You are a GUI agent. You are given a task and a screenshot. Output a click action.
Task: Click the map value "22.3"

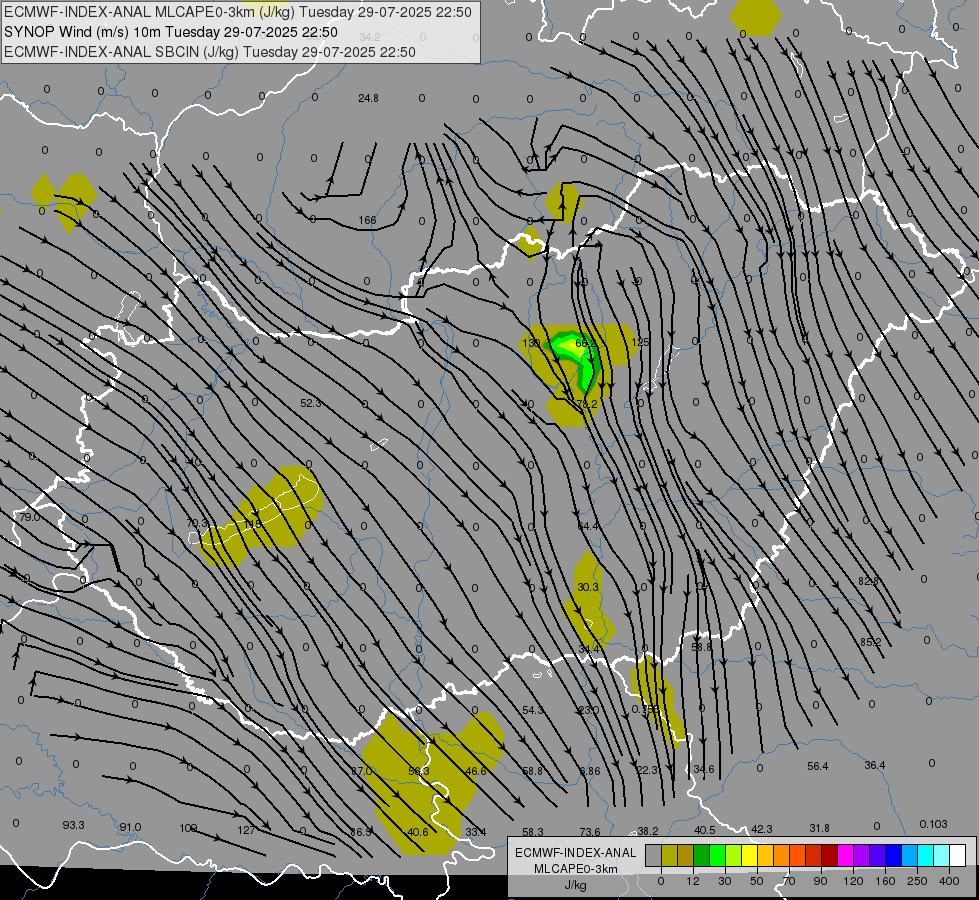(x=647, y=770)
